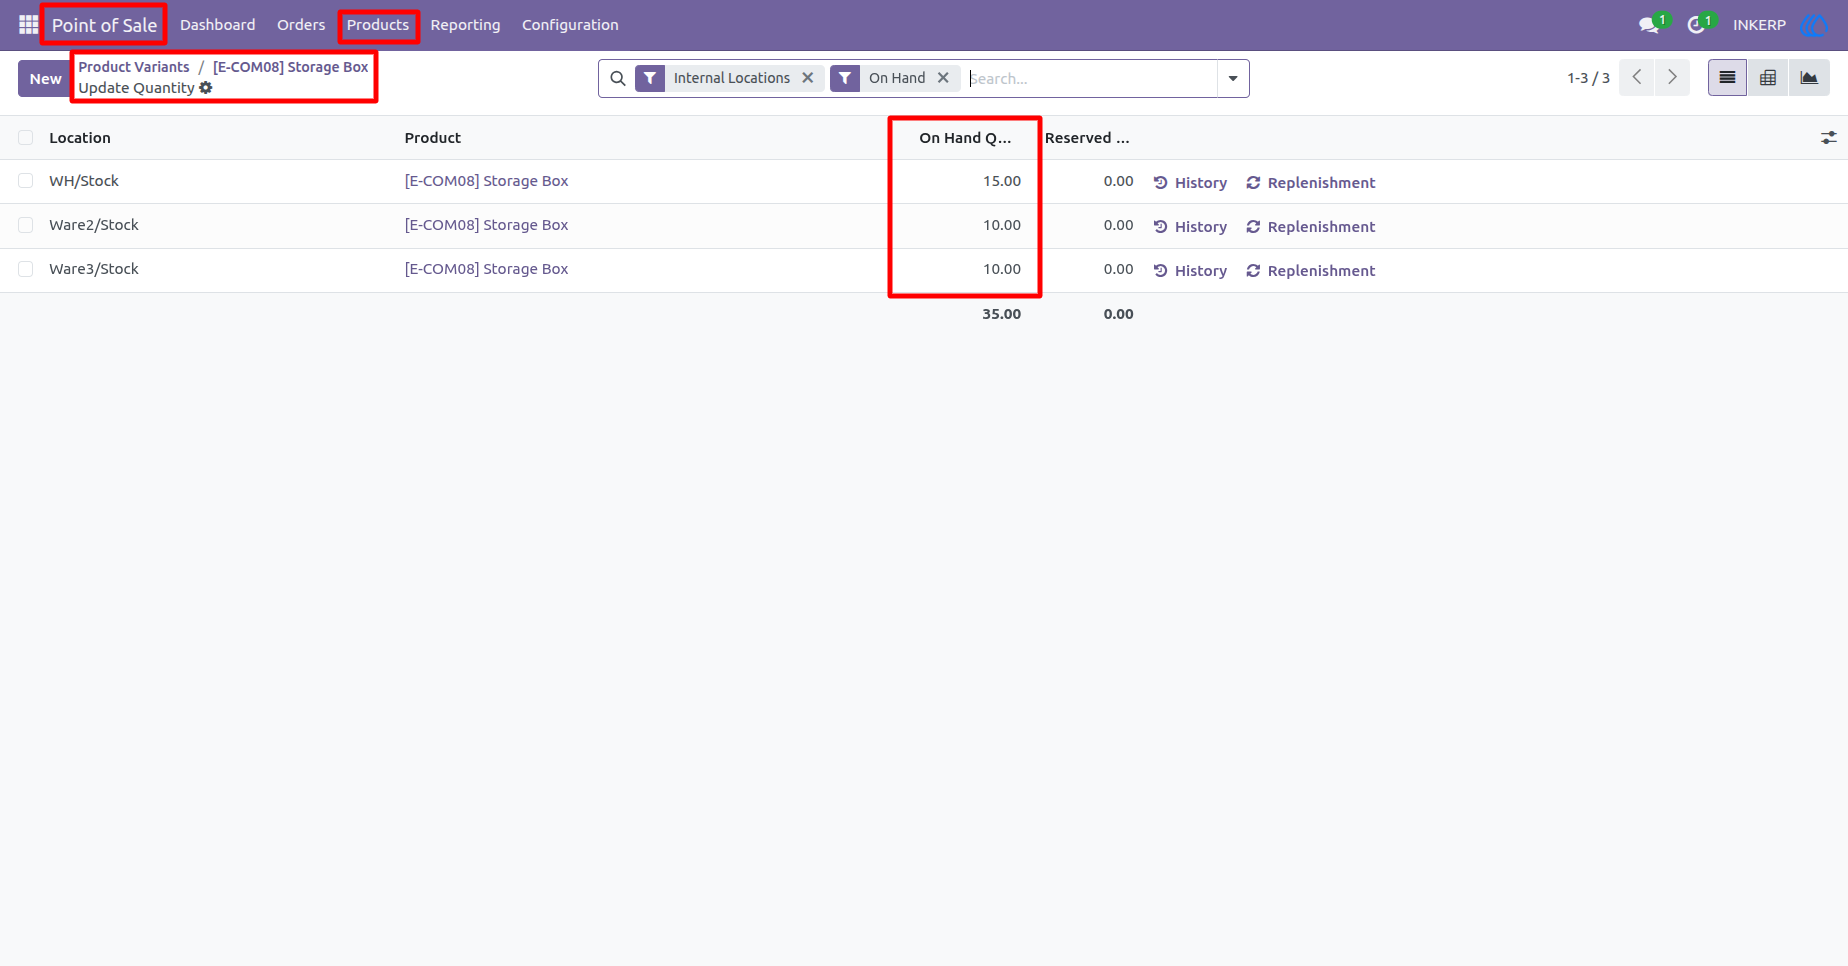The image size is (1848, 966).
Task: Click the Internal Locations filter funnel icon
Action: coord(650,78)
